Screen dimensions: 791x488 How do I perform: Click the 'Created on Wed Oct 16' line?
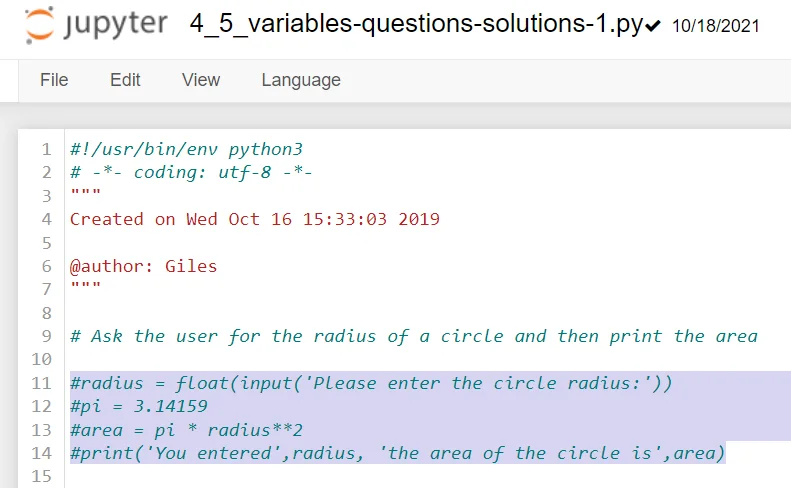(x=254, y=219)
